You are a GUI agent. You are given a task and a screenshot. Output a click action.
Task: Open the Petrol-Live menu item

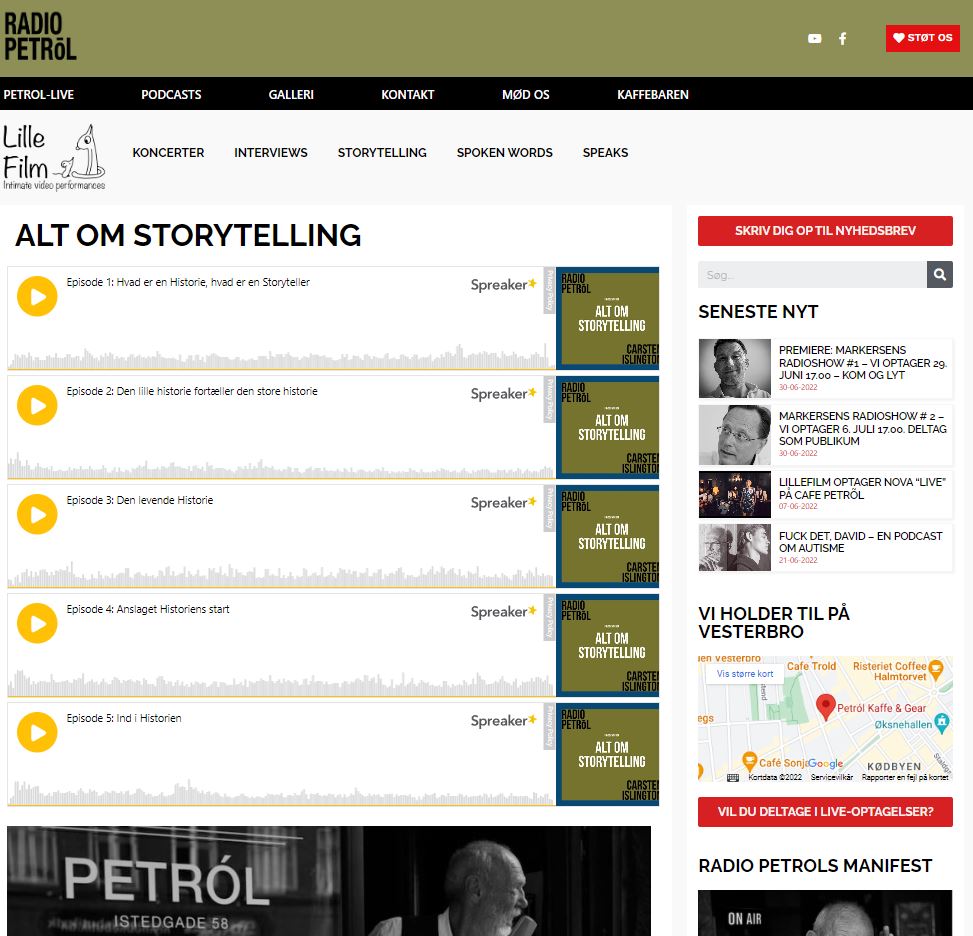[x=38, y=94]
